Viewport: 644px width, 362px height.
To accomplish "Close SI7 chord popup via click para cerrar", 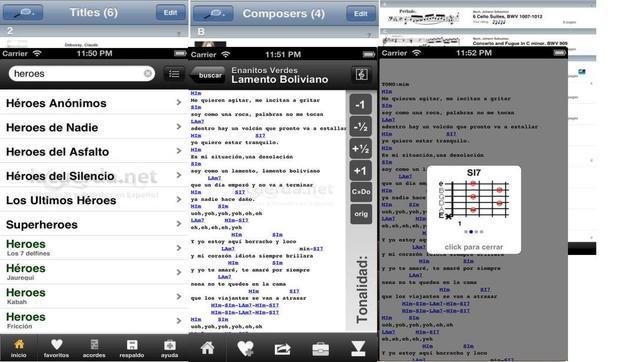I will click(x=474, y=247).
